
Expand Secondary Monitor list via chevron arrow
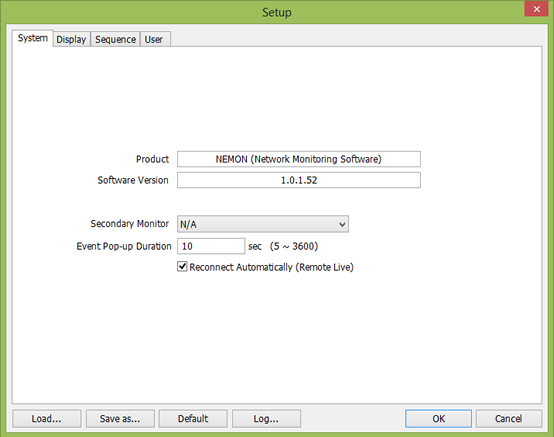click(342, 224)
